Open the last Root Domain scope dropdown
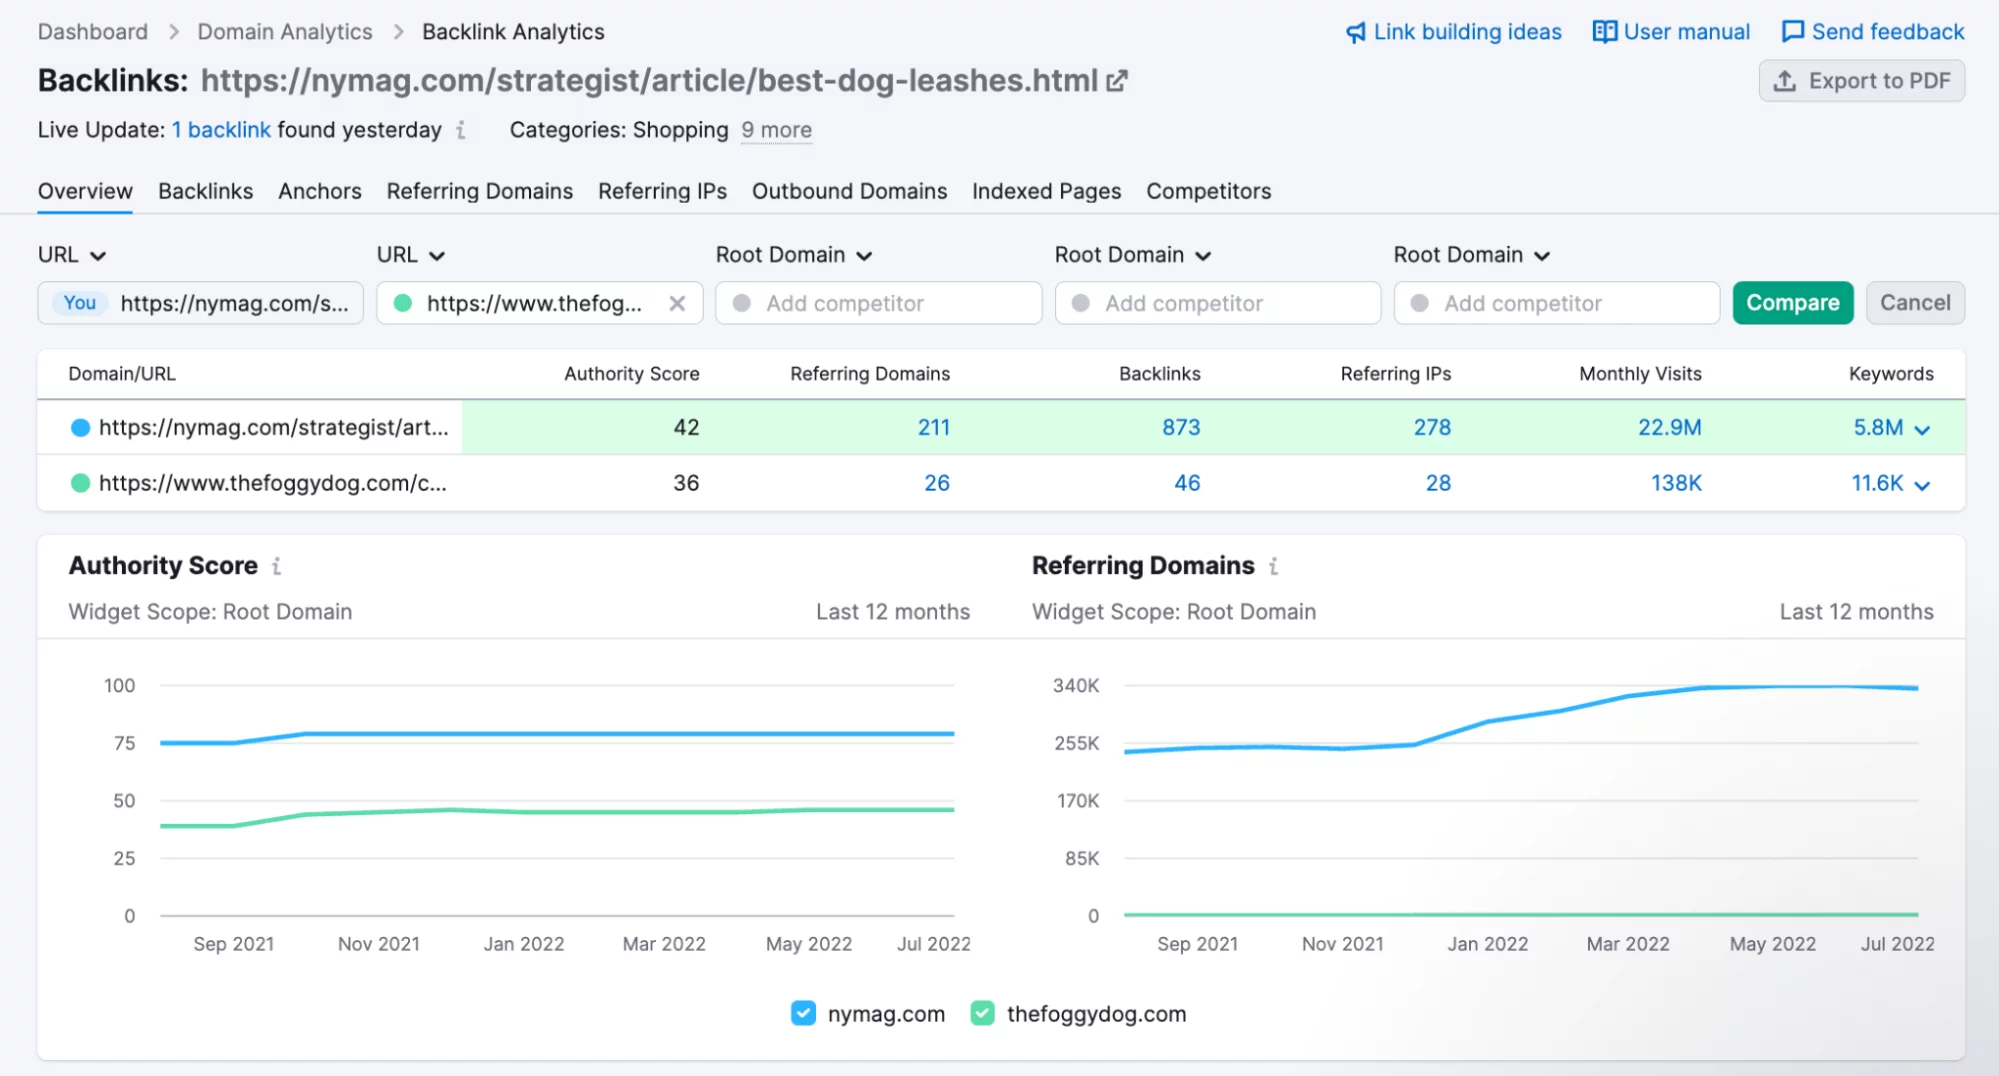The width and height of the screenshot is (1999, 1076). click(x=1472, y=255)
